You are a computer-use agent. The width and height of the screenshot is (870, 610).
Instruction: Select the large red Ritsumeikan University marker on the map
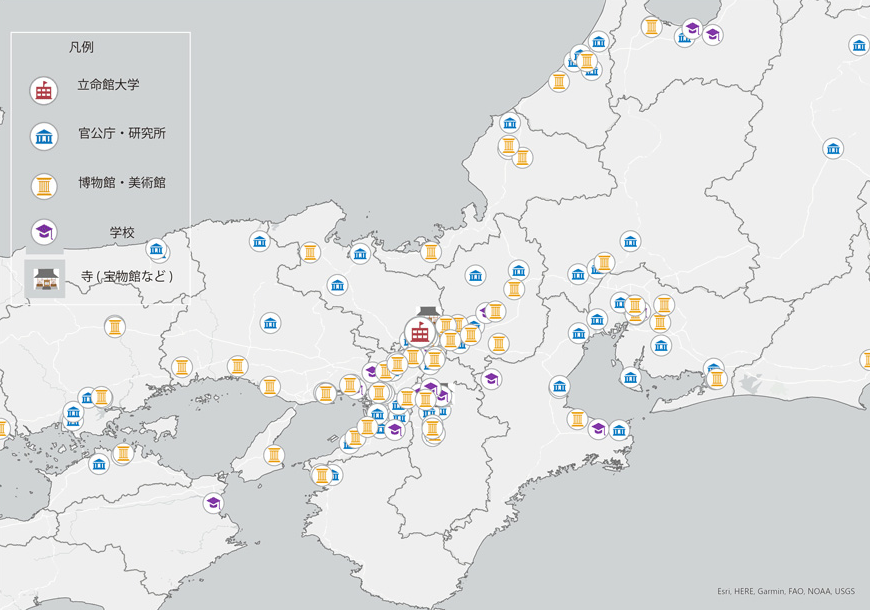[419, 333]
